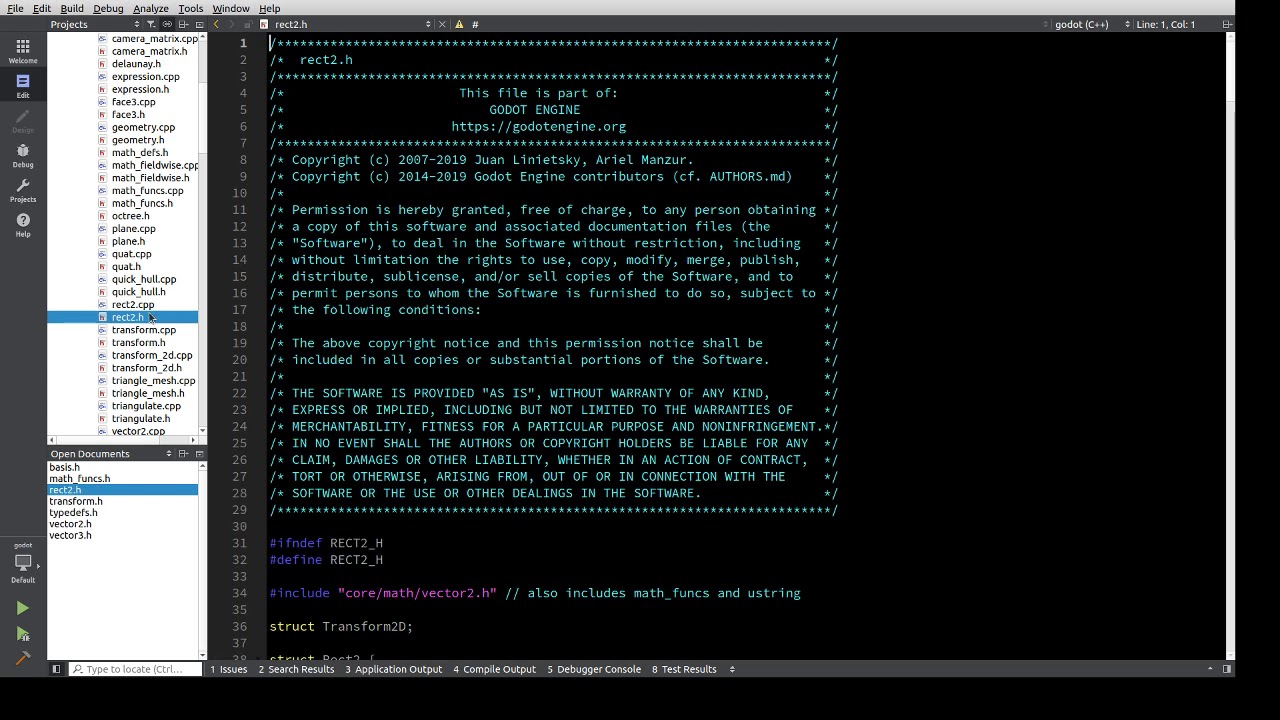This screenshot has height=720, width=1280.
Task: Show the 1 Issues output pane
Action: 228,669
